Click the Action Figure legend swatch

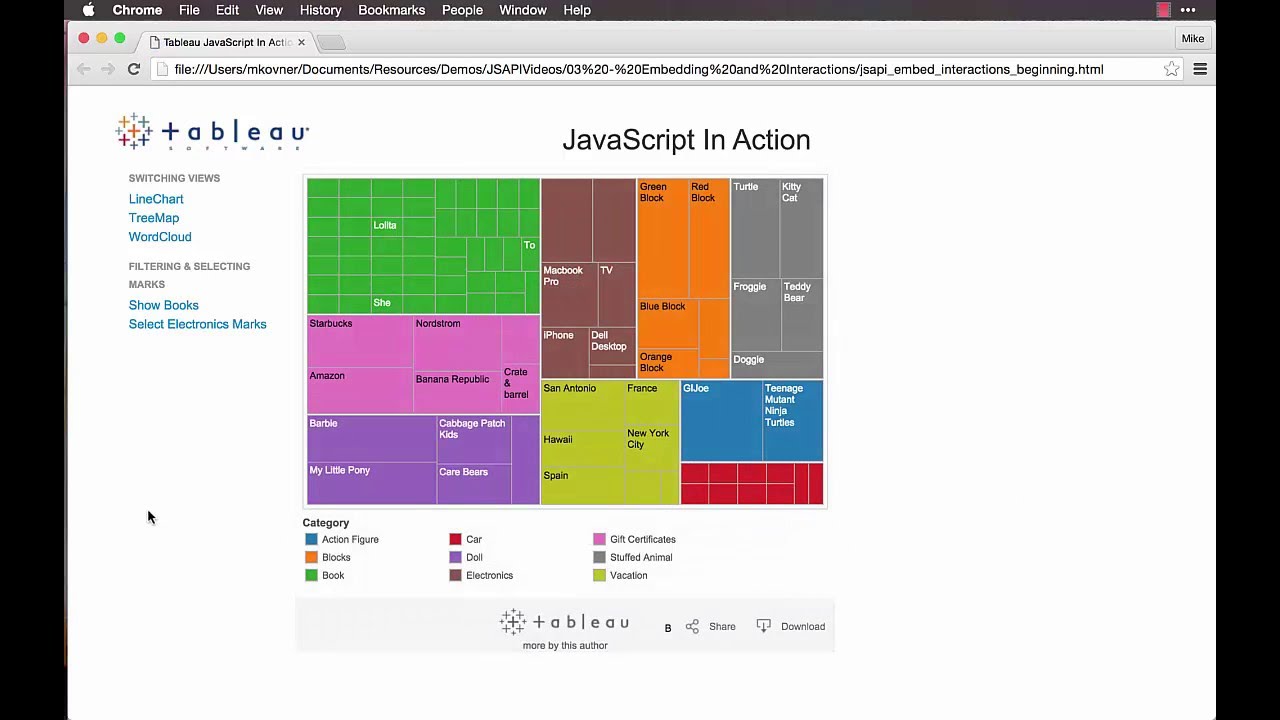click(x=311, y=540)
